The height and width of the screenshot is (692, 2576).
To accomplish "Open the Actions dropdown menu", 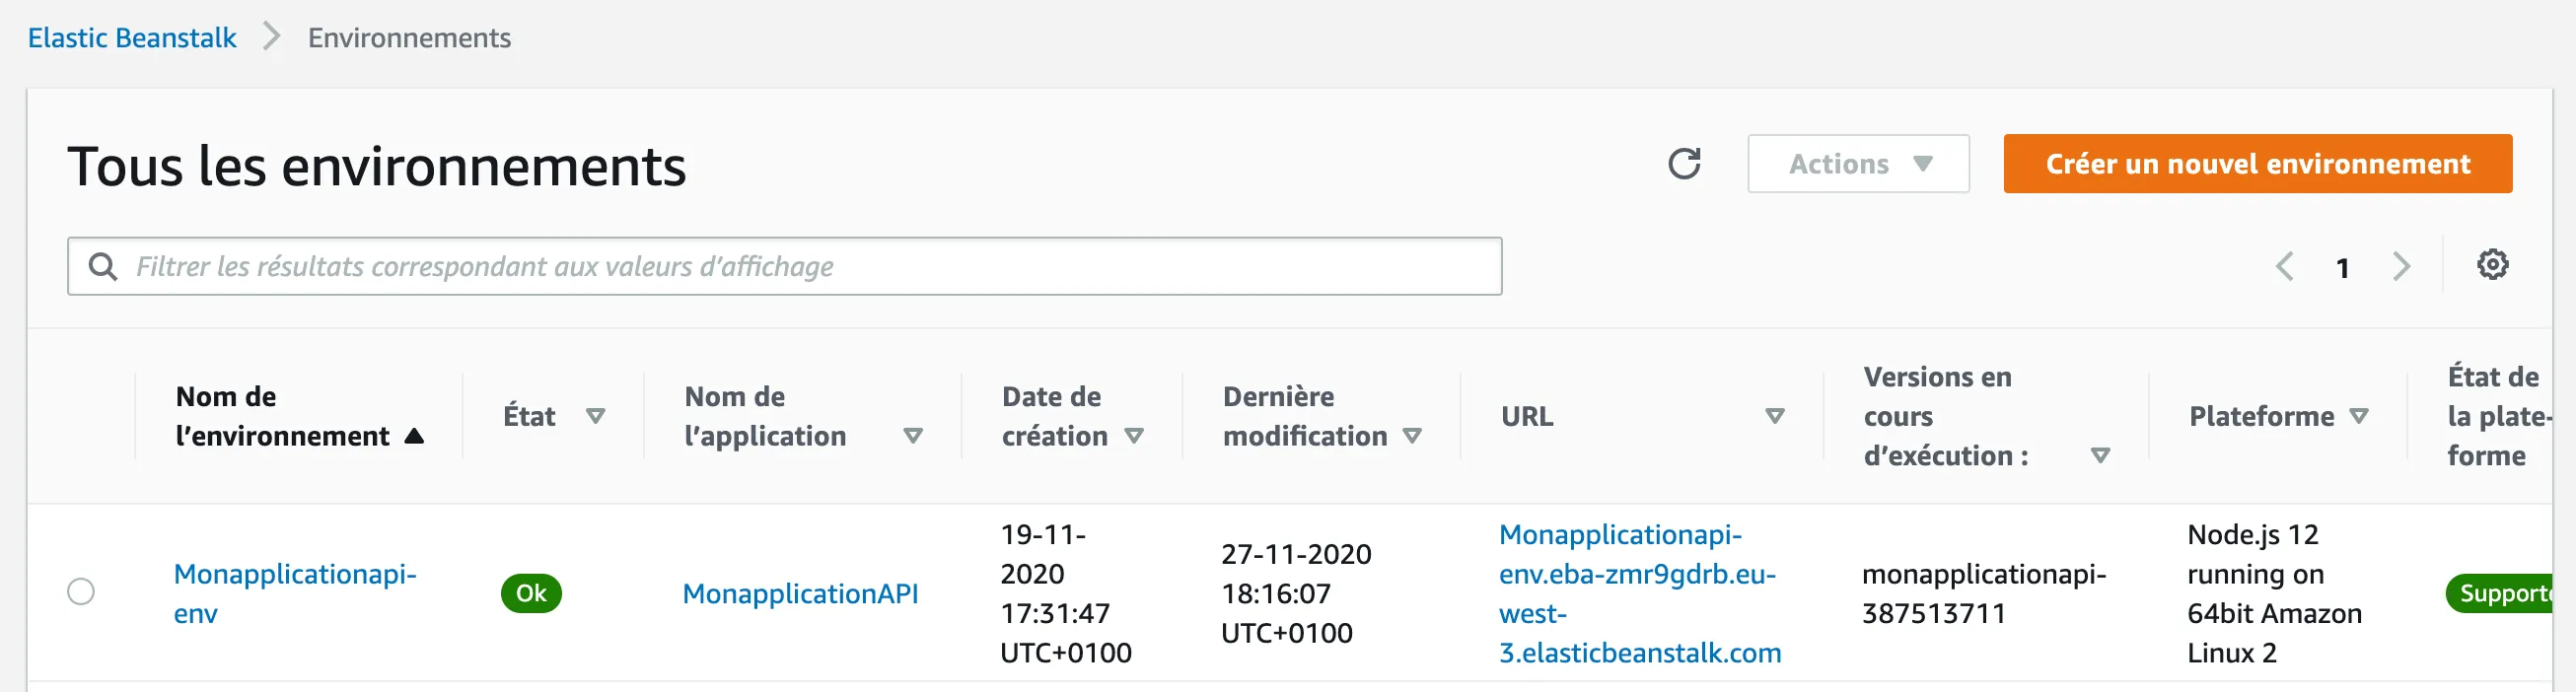I will click(1857, 164).
